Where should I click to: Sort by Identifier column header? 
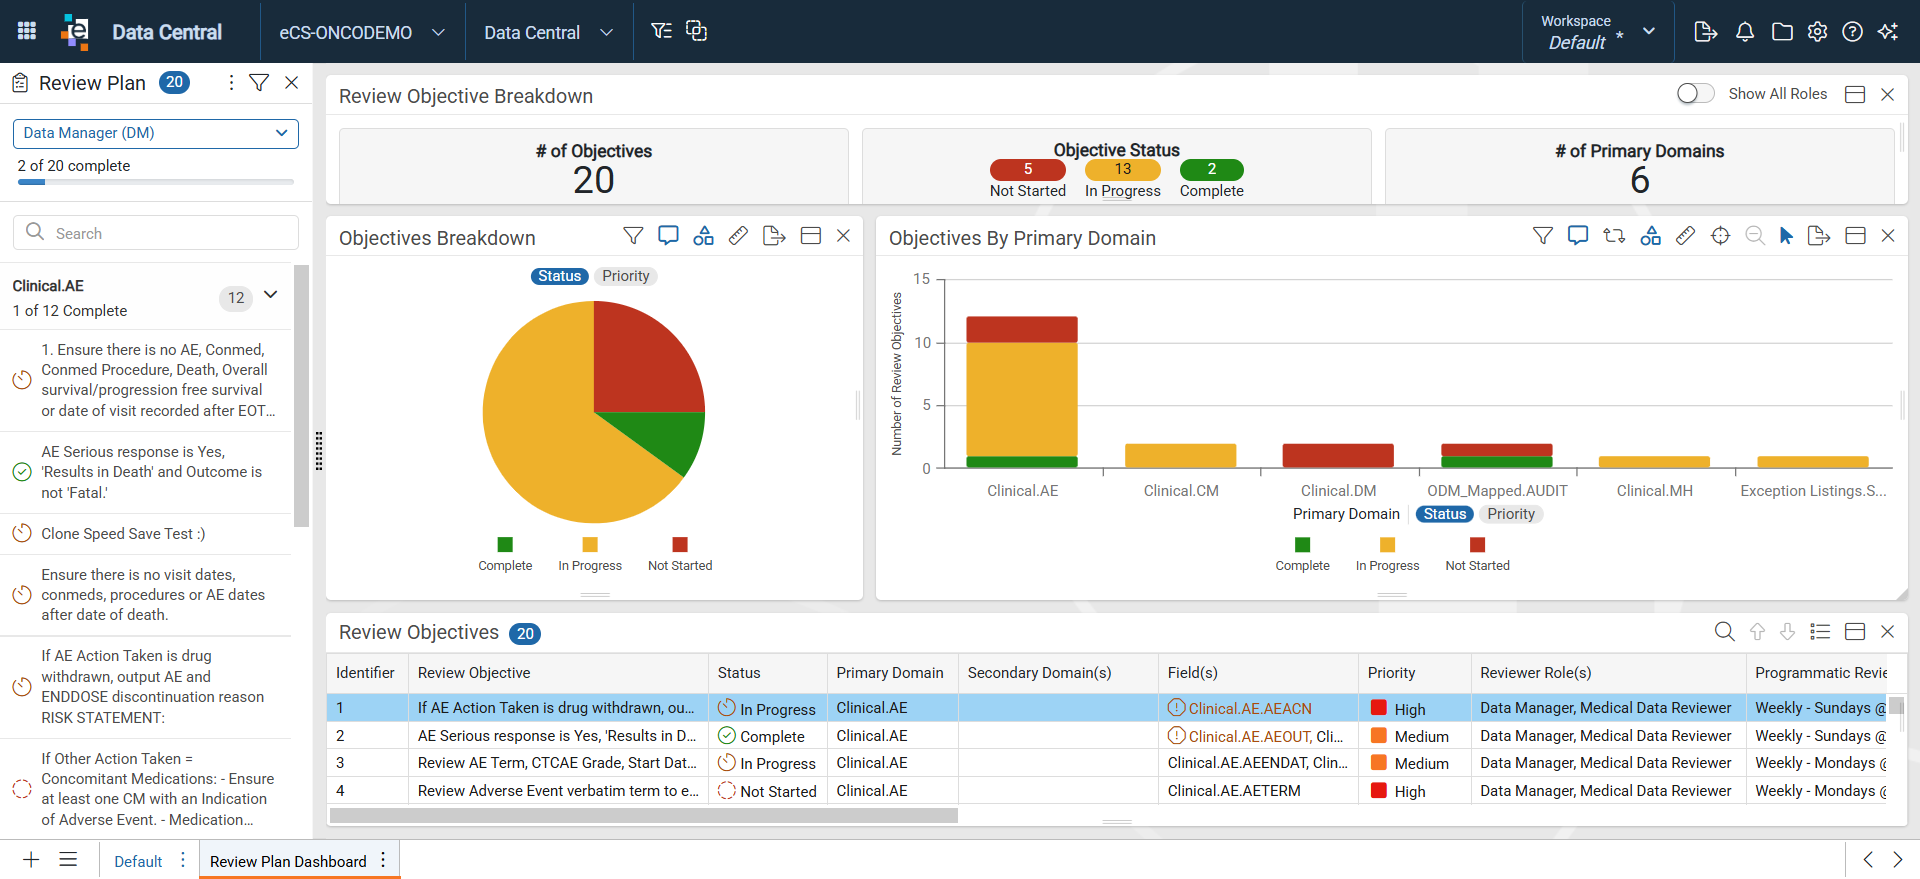(365, 673)
